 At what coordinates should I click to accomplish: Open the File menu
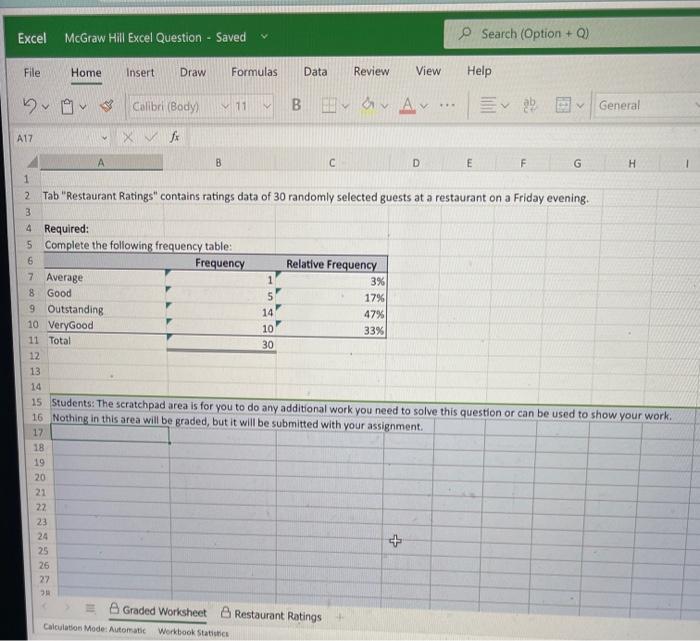tap(32, 73)
